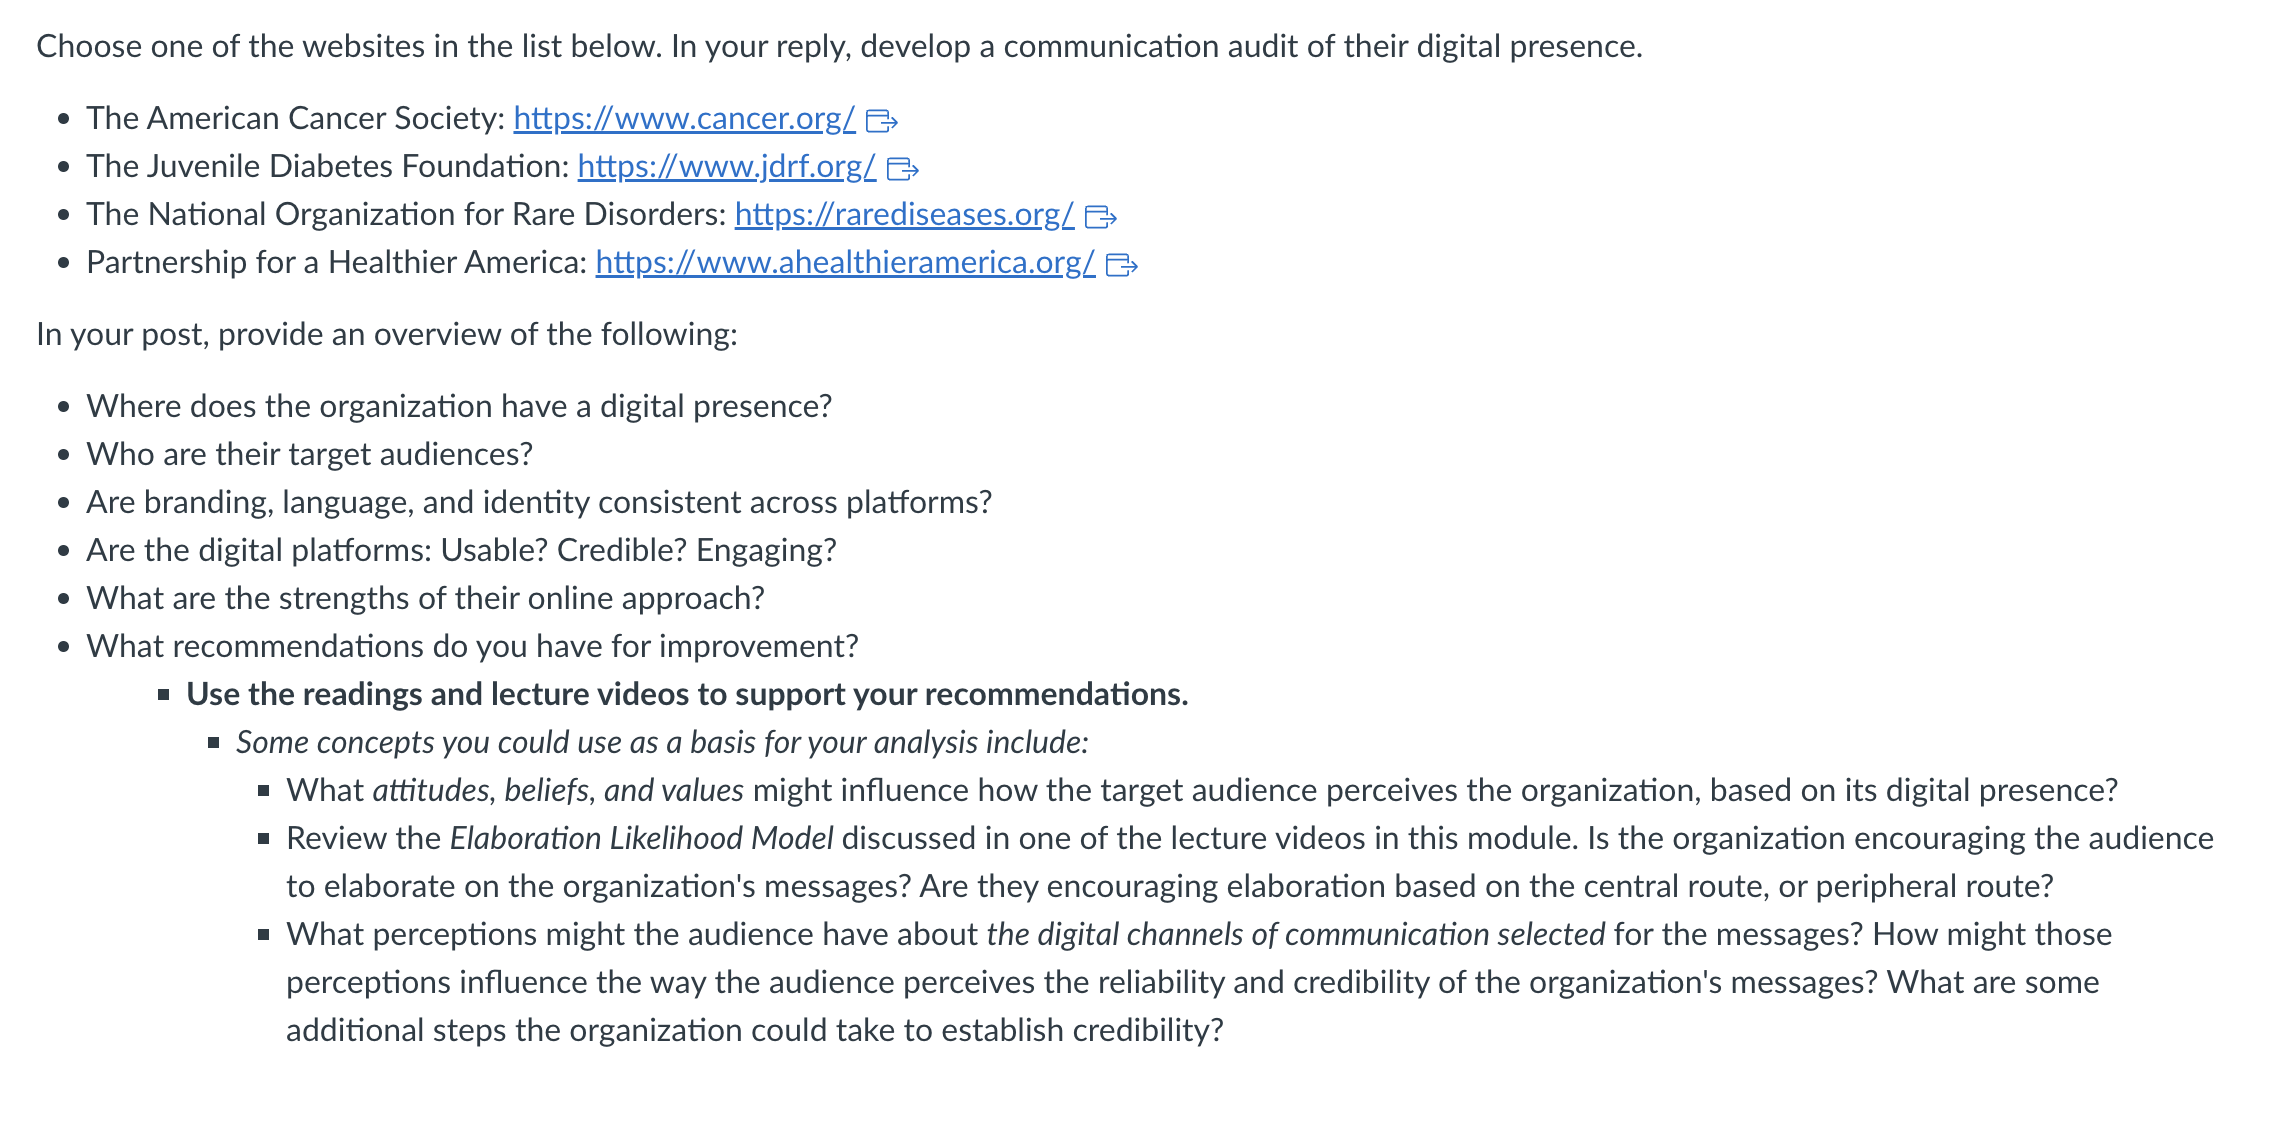Click the 'Where does the organization' bullet
Viewport: 2270px width, 1132px height.
pos(459,407)
